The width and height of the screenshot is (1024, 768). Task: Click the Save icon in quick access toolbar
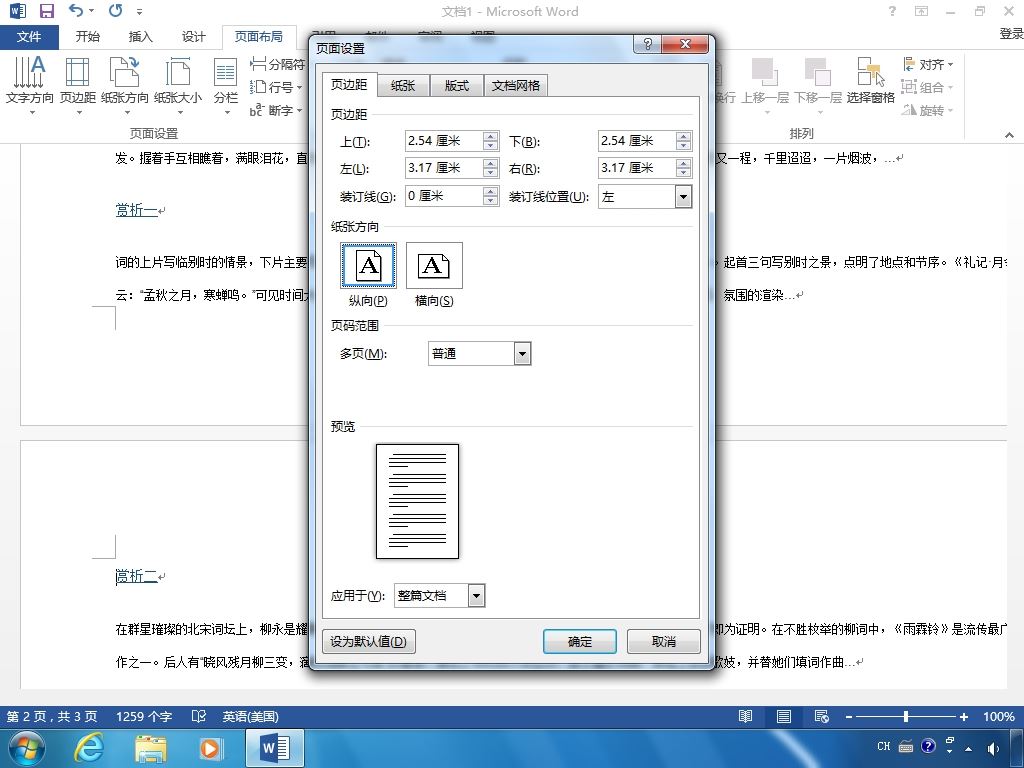(46, 11)
